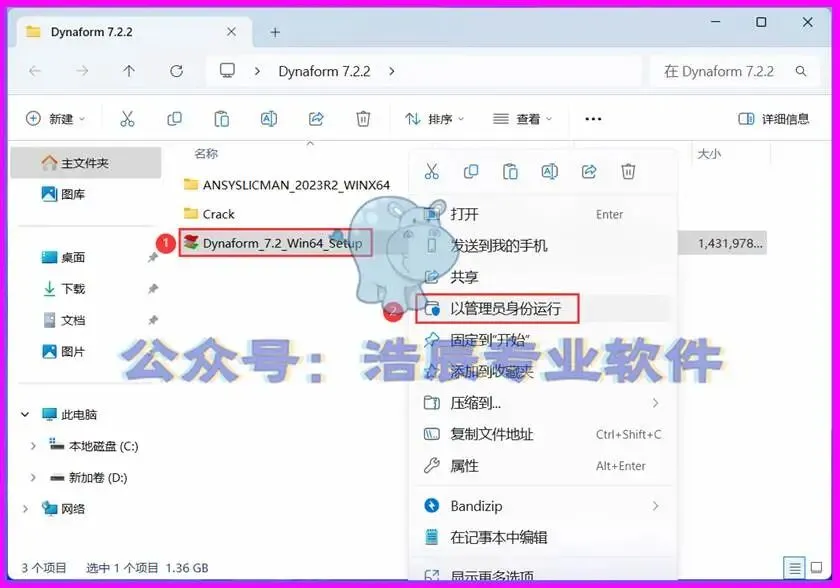This screenshot has height=588, width=840.
Task: Click the 大小 column header
Action: click(709, 154)
